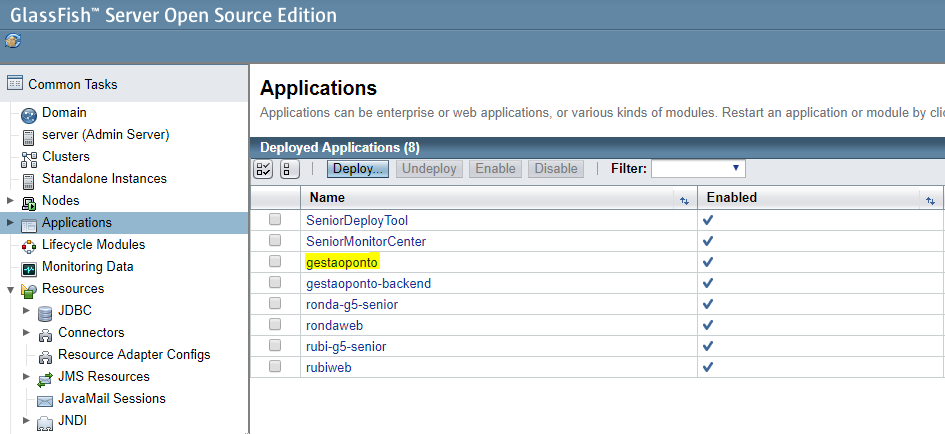Click the deselect all applications icon
The height and width of the screenshot is (434, 945).
click(x=289, y=169)
